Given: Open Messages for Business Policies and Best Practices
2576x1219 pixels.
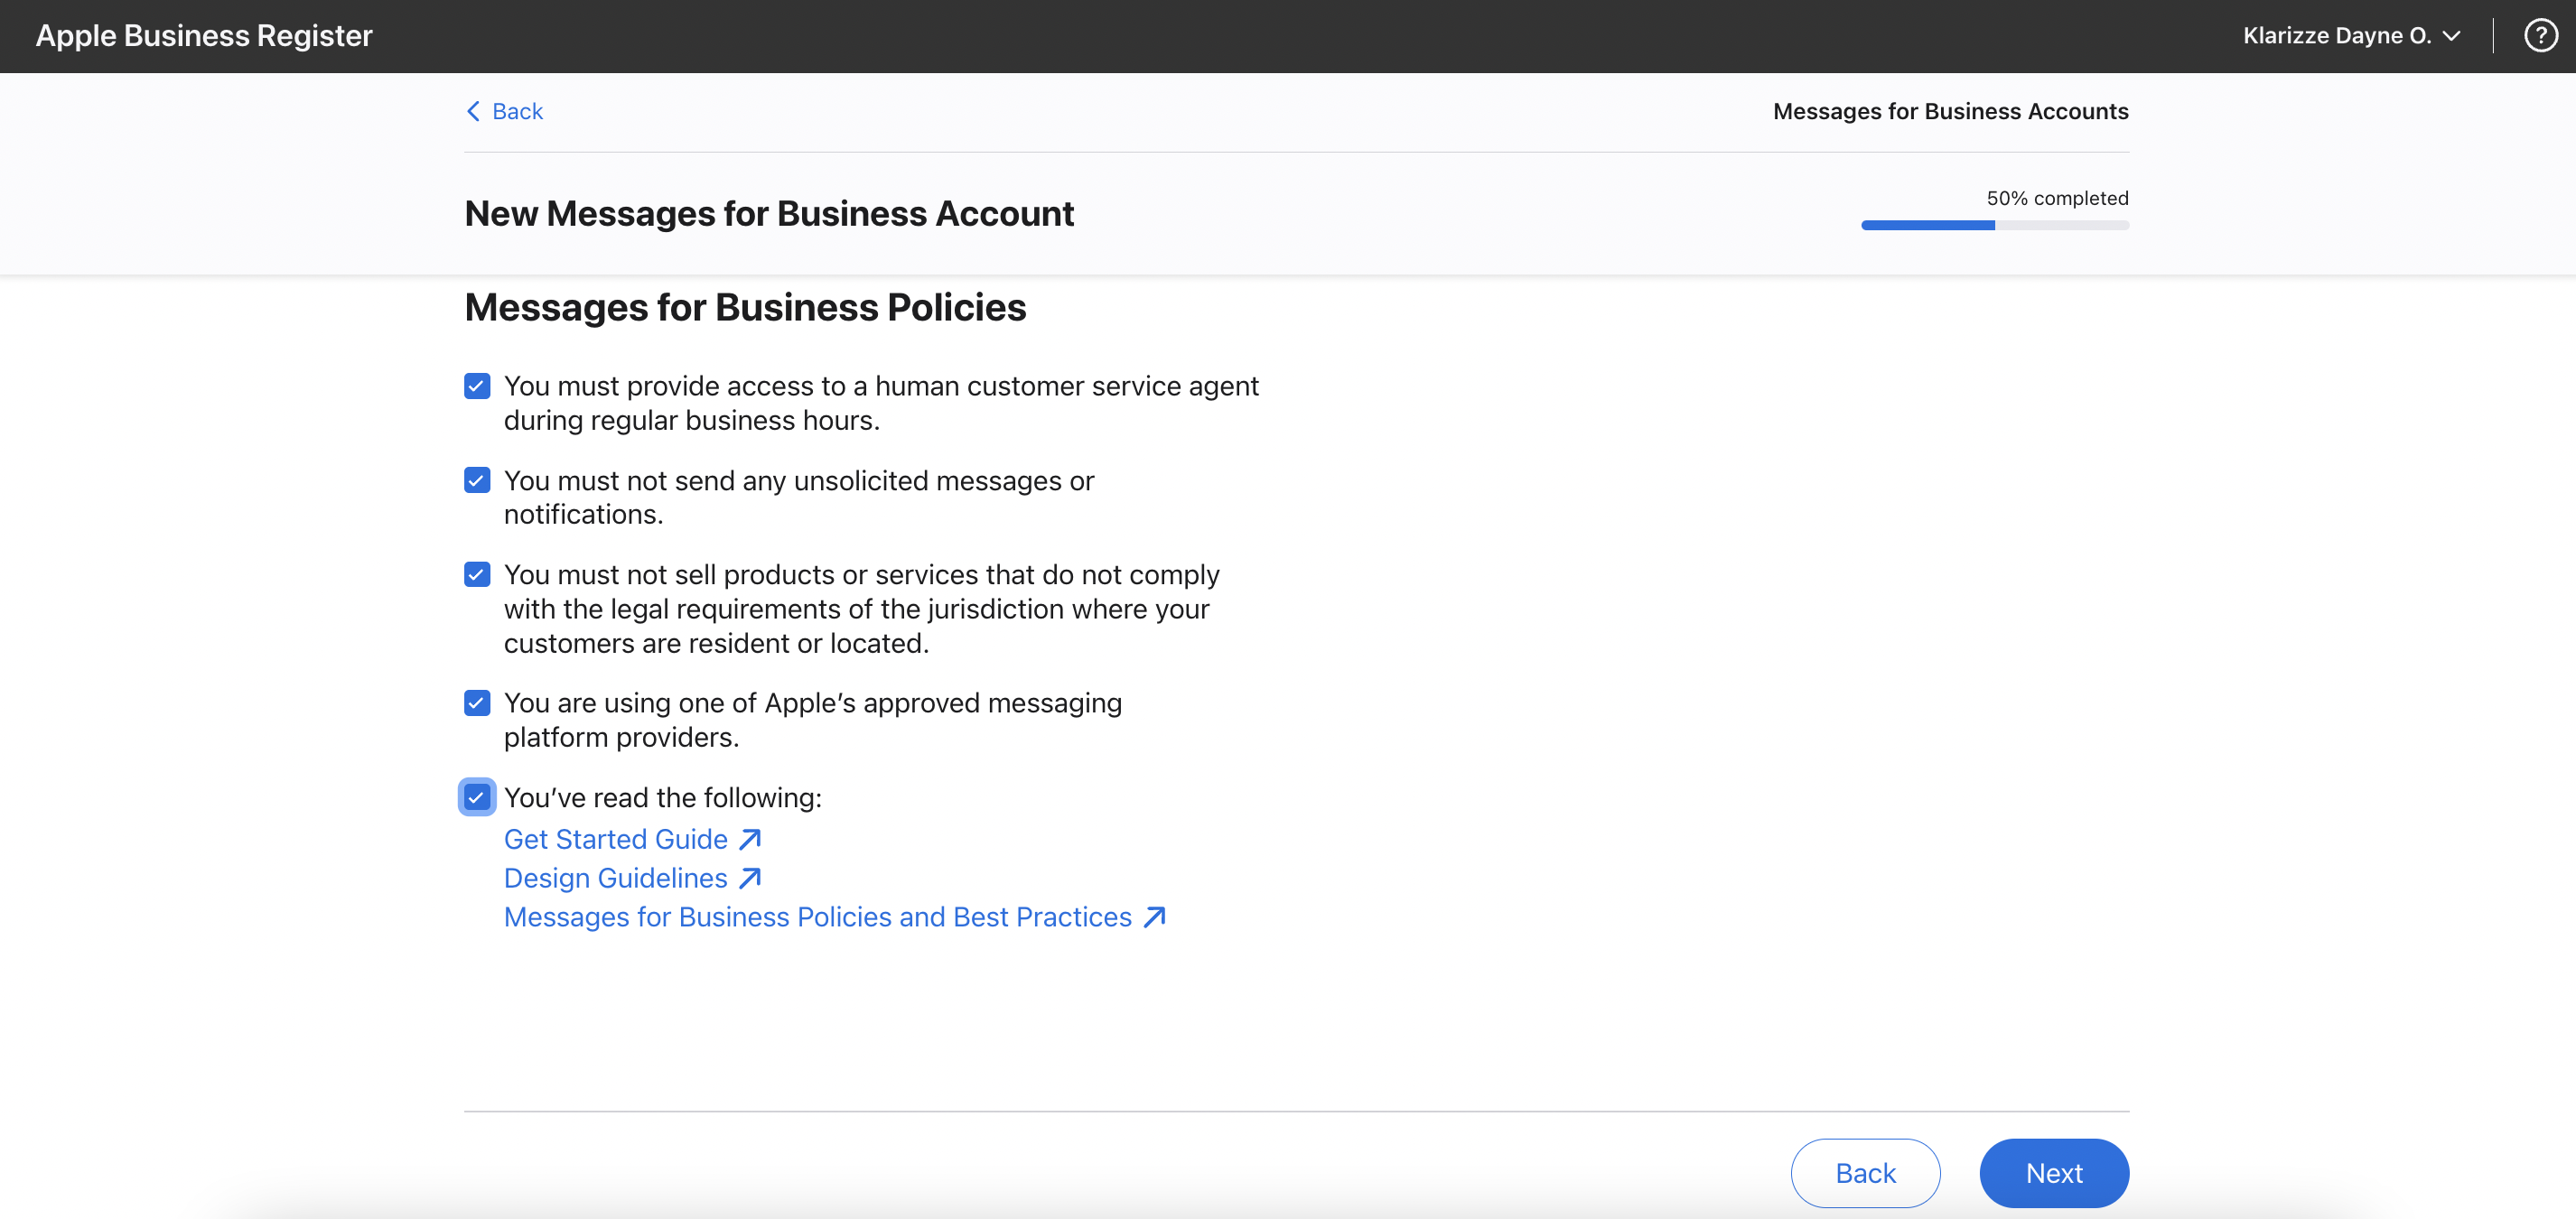Looking at the screenshot, I should (817, 917).
